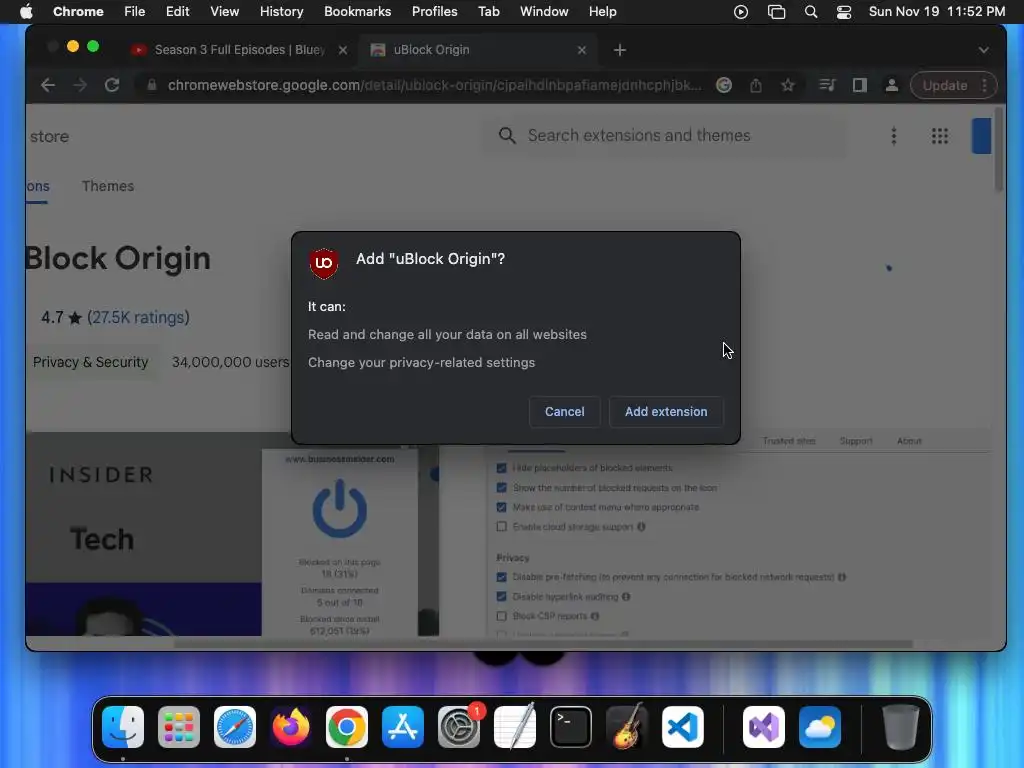1024x768 pixels.
Task: Close the Bluey Season 3 tab
Action: pos(343,50)
